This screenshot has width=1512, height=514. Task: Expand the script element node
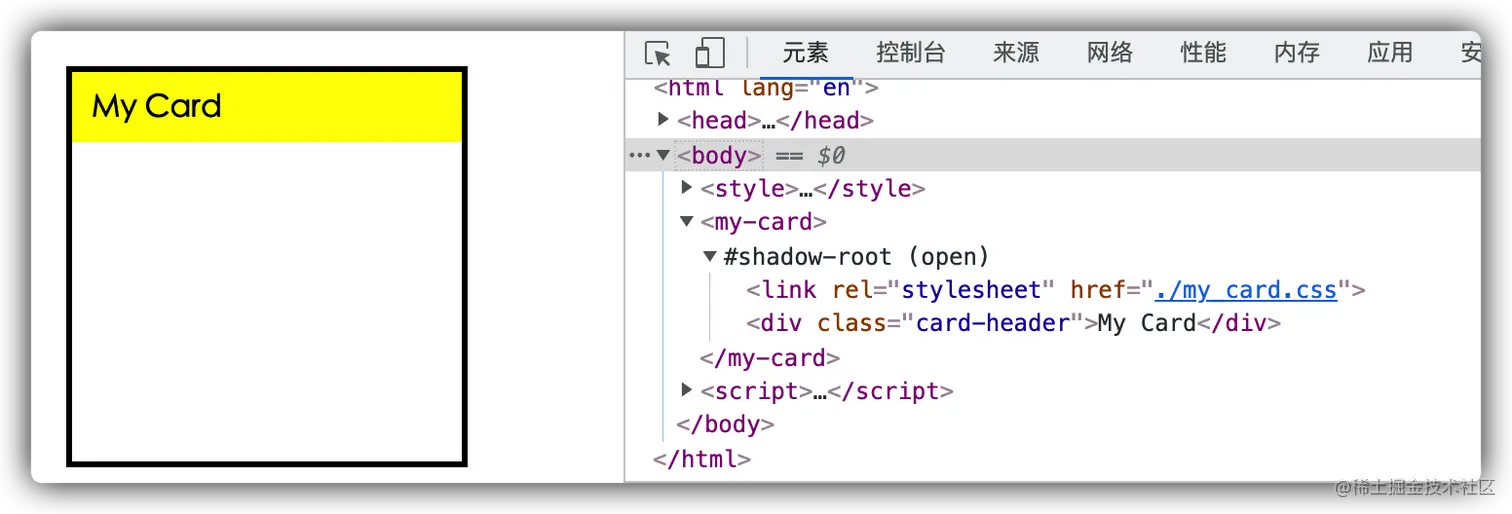click(687, 390)
